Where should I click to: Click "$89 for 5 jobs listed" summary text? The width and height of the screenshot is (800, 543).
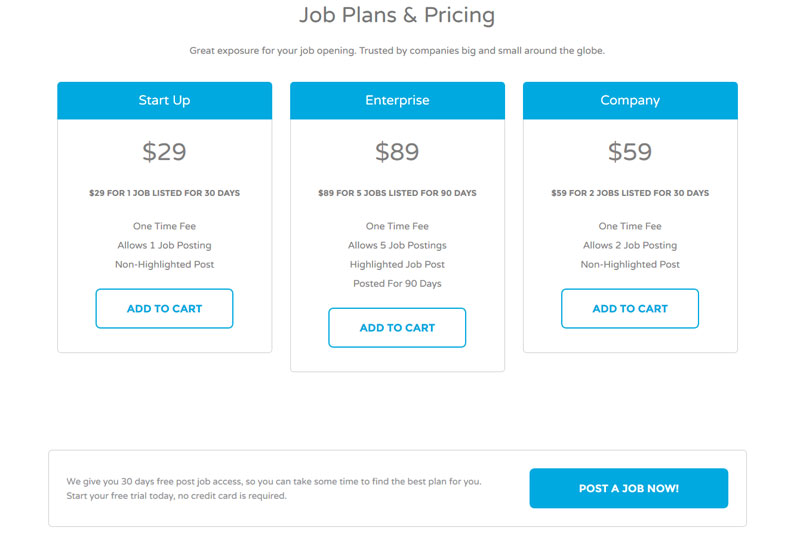397,193
